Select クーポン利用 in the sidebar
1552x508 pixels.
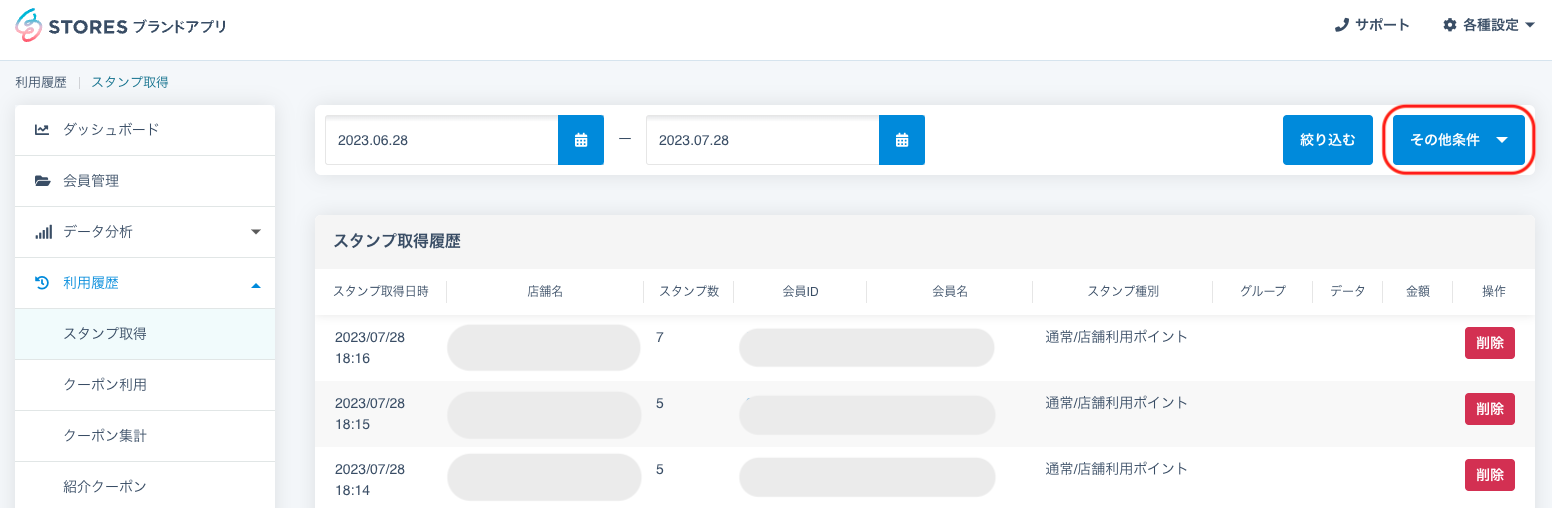point(105,385)
